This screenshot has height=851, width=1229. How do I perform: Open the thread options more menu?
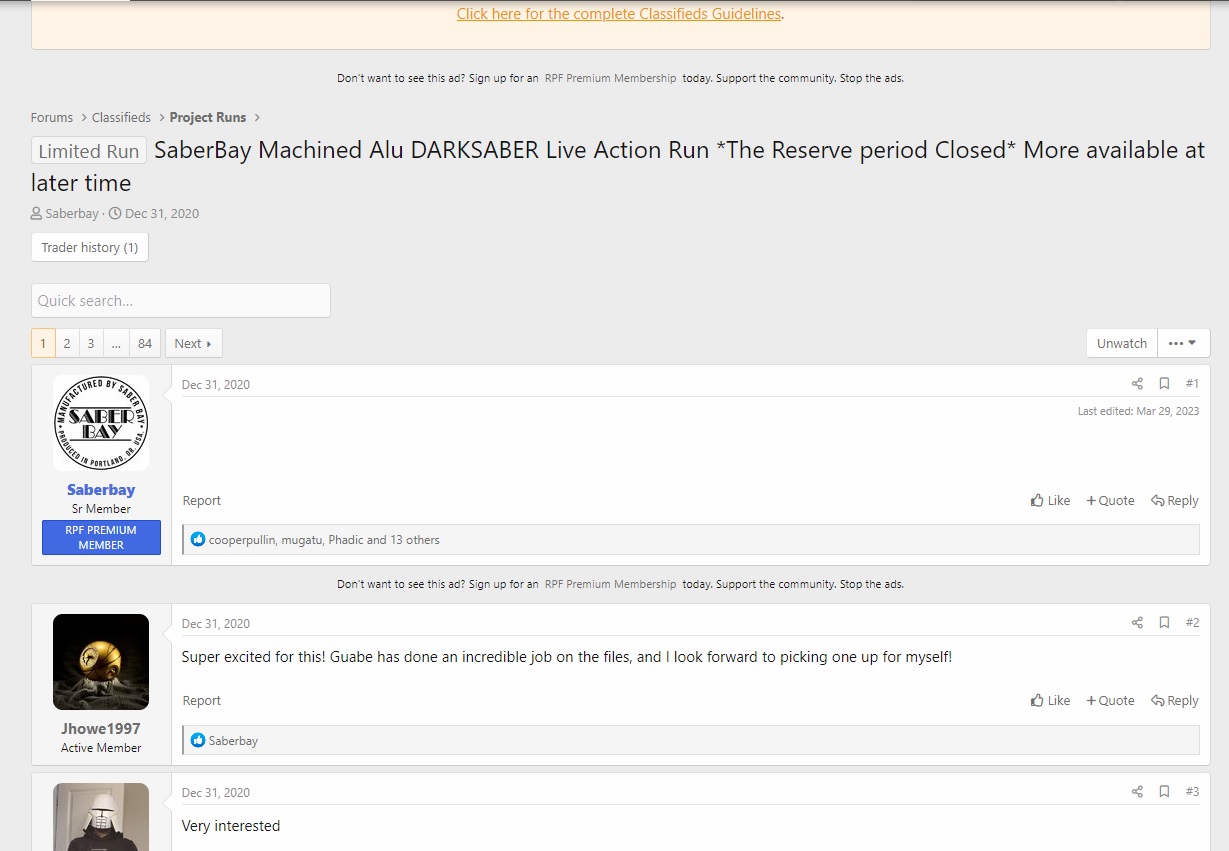point(1183,343)
